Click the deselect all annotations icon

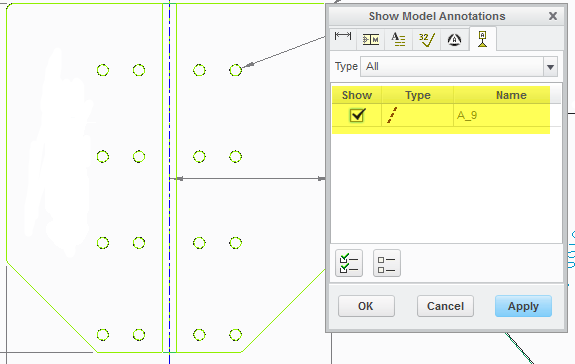pyautogui.click(x=387, y=263)
